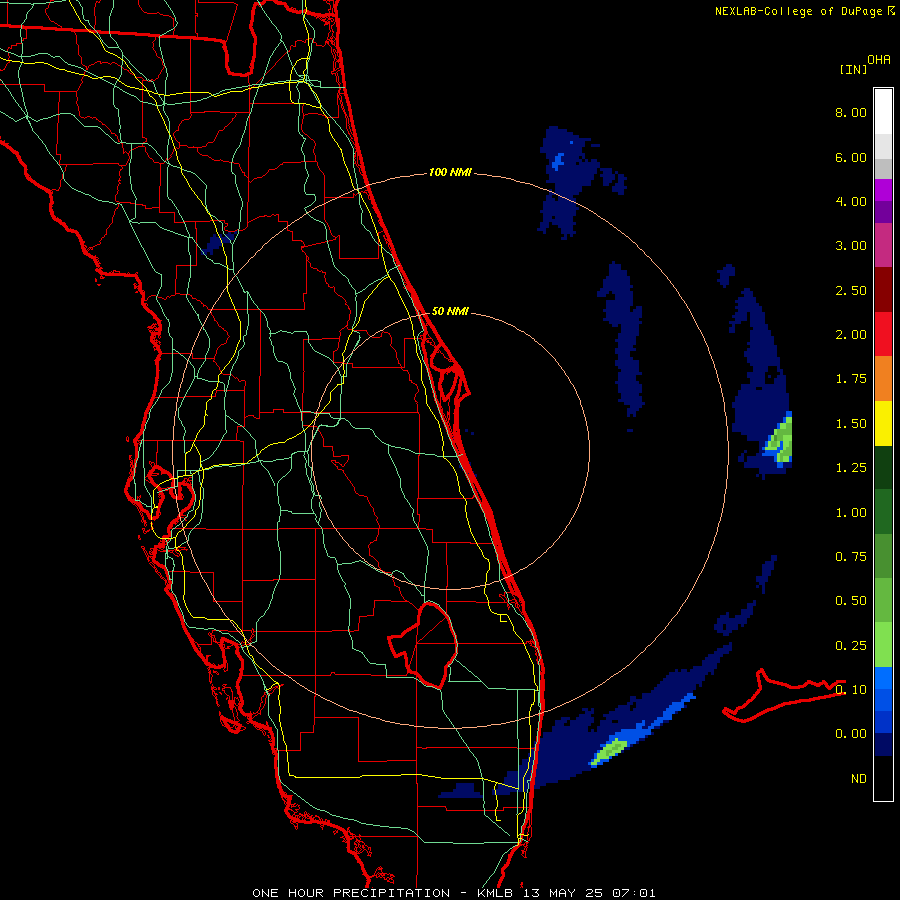Click the 4.00 legend value

point(850,201)
